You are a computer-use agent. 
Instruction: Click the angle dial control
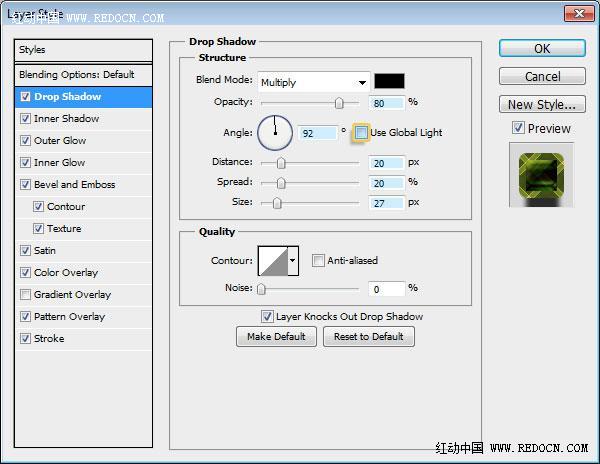pos(275,133)
